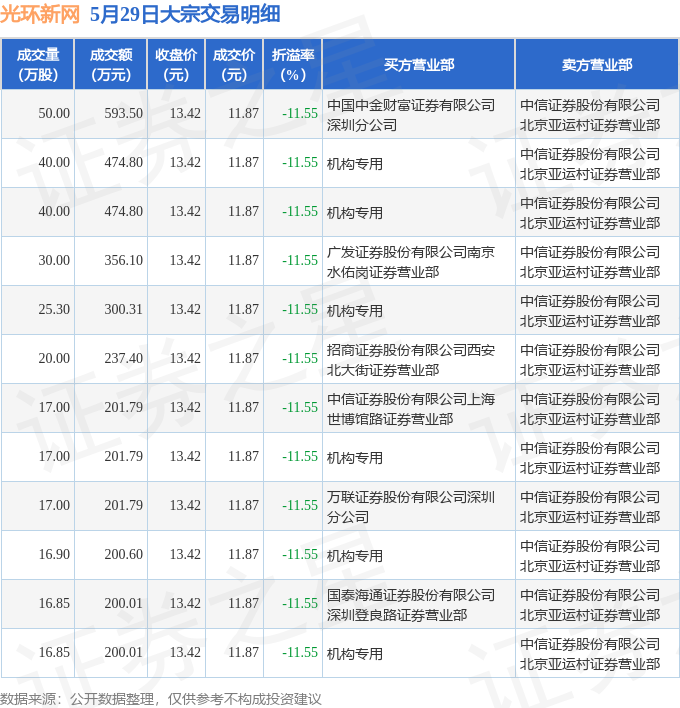The width and height of the screenshot is (680, 708).
Task: Select the 成交量(万股) column header
Action: pos(38,65)
